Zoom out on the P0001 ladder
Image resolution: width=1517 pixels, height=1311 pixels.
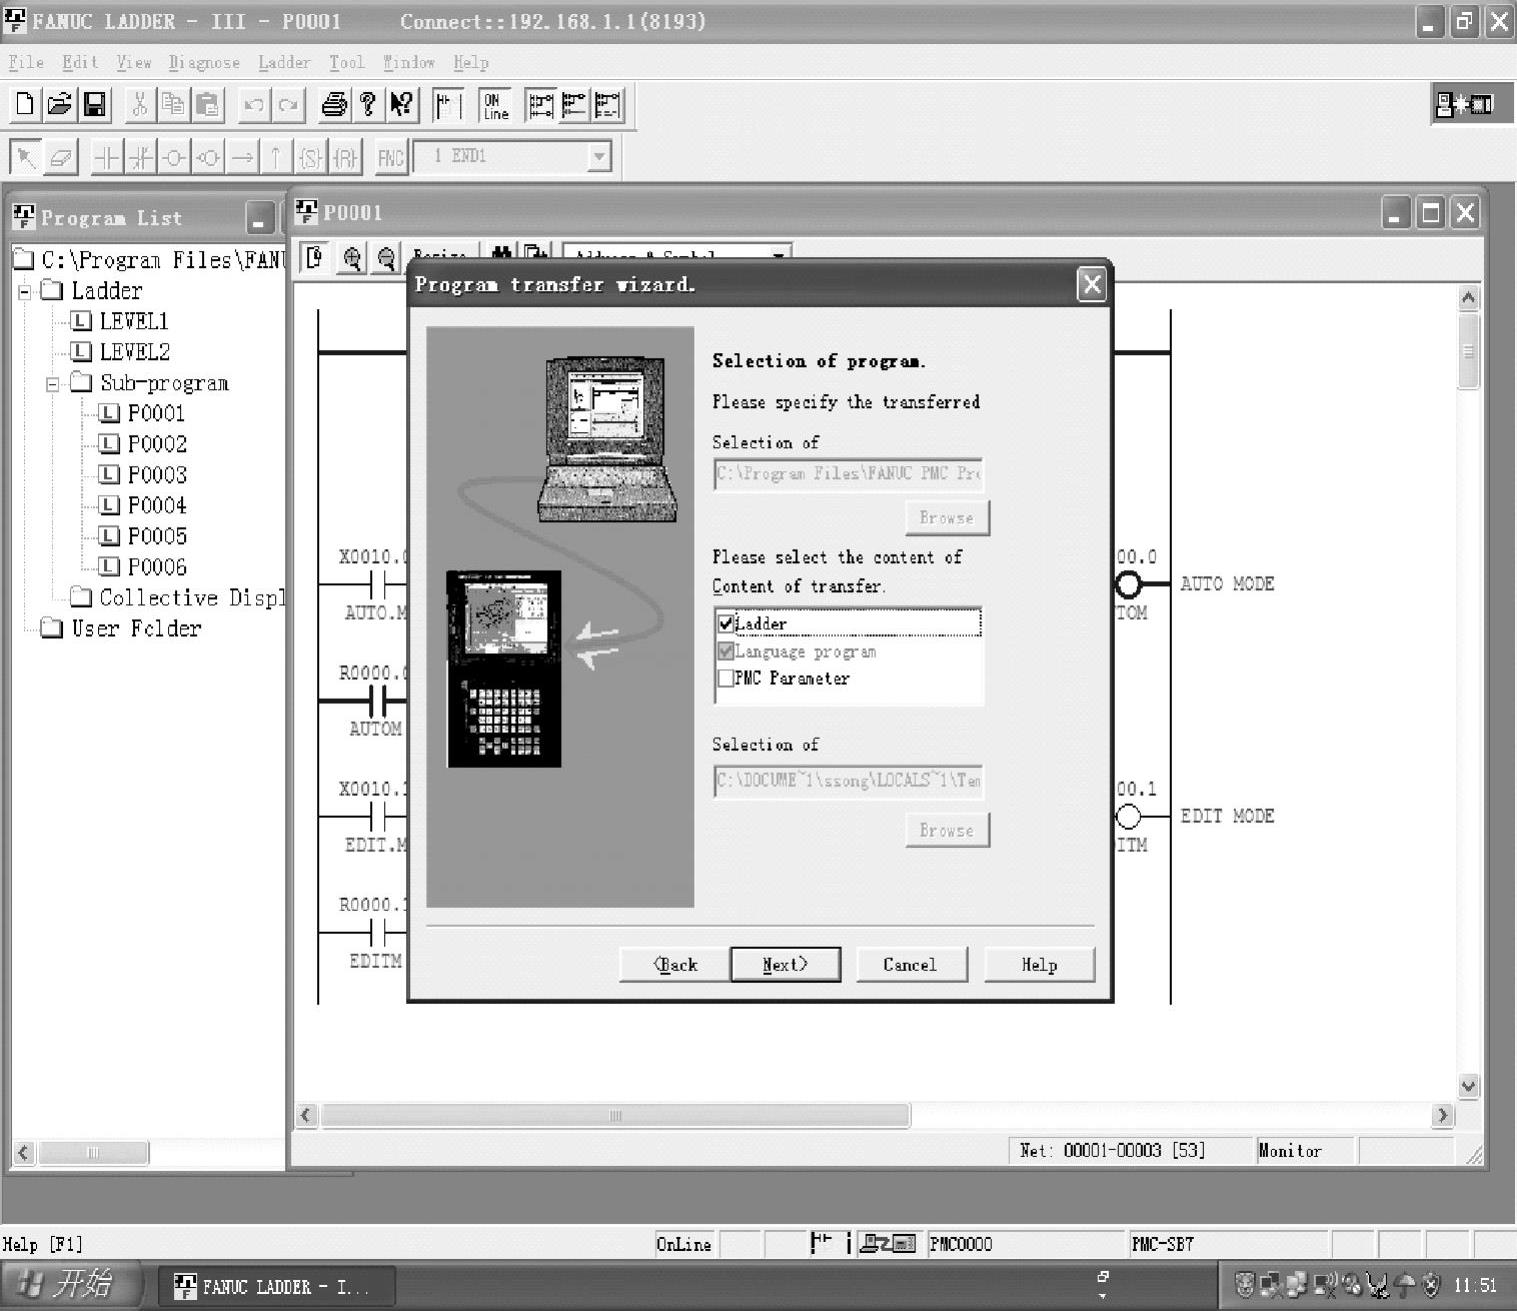point(386,258)
